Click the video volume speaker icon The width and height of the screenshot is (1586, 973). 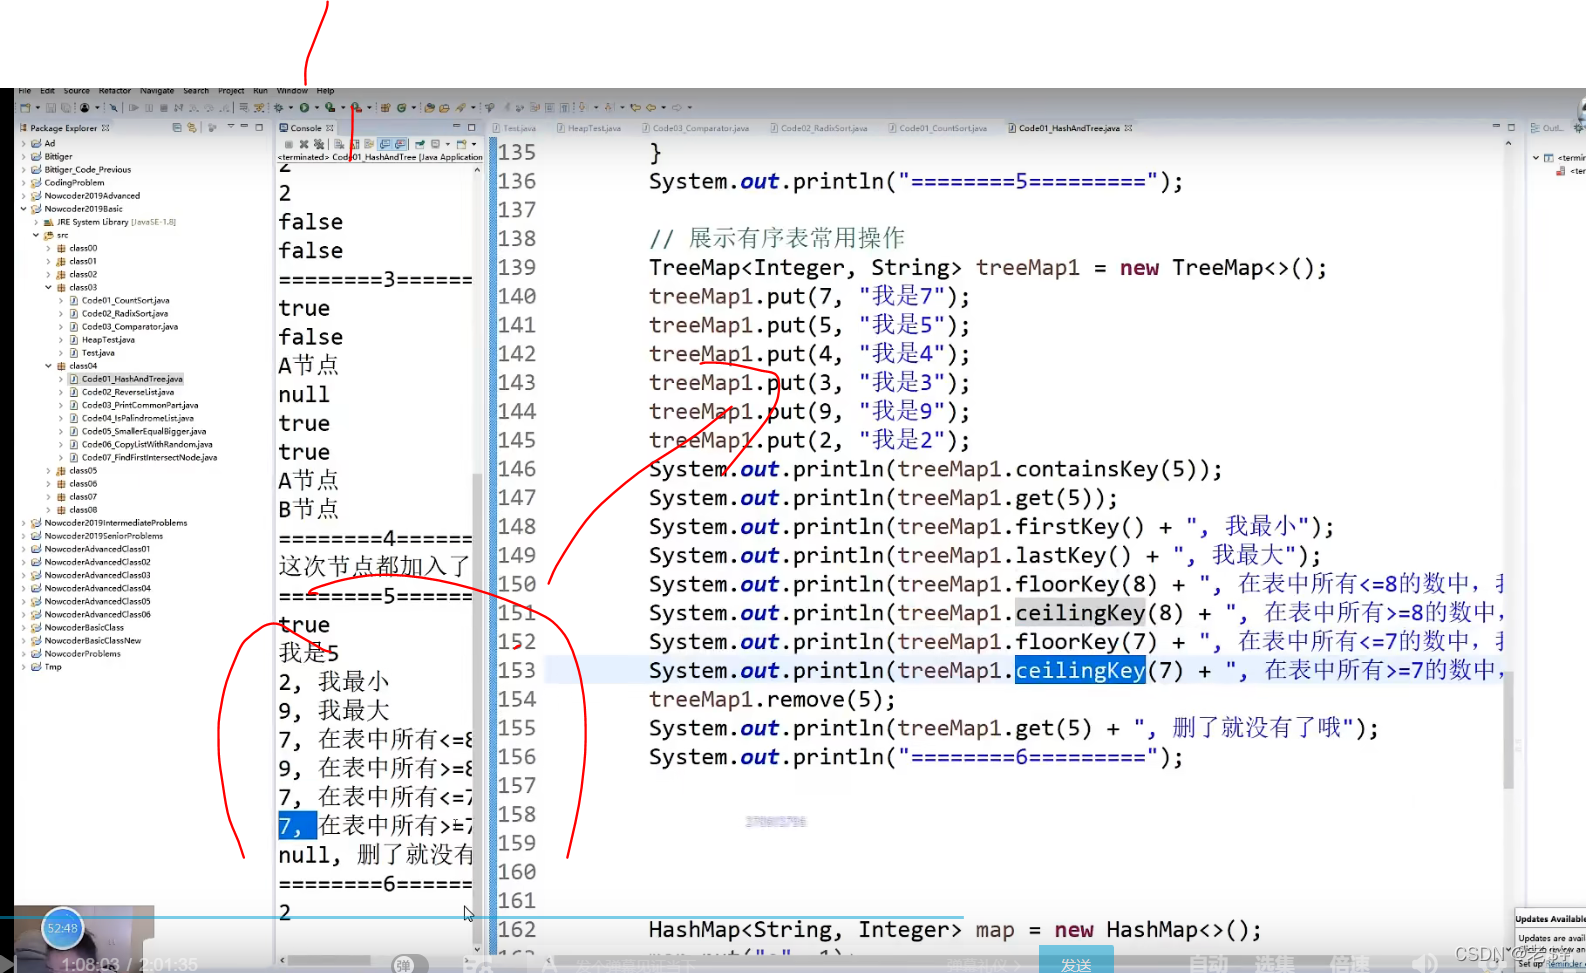1424,962
